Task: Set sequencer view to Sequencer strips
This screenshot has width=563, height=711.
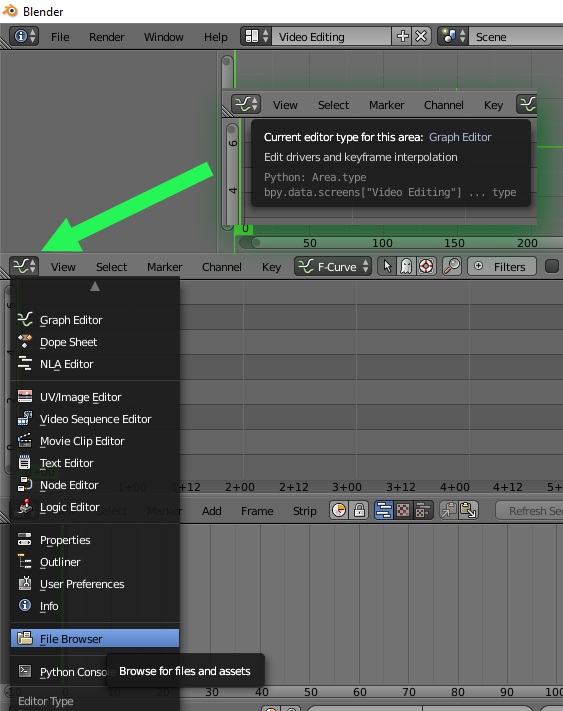Action: (x=384, y=511)
